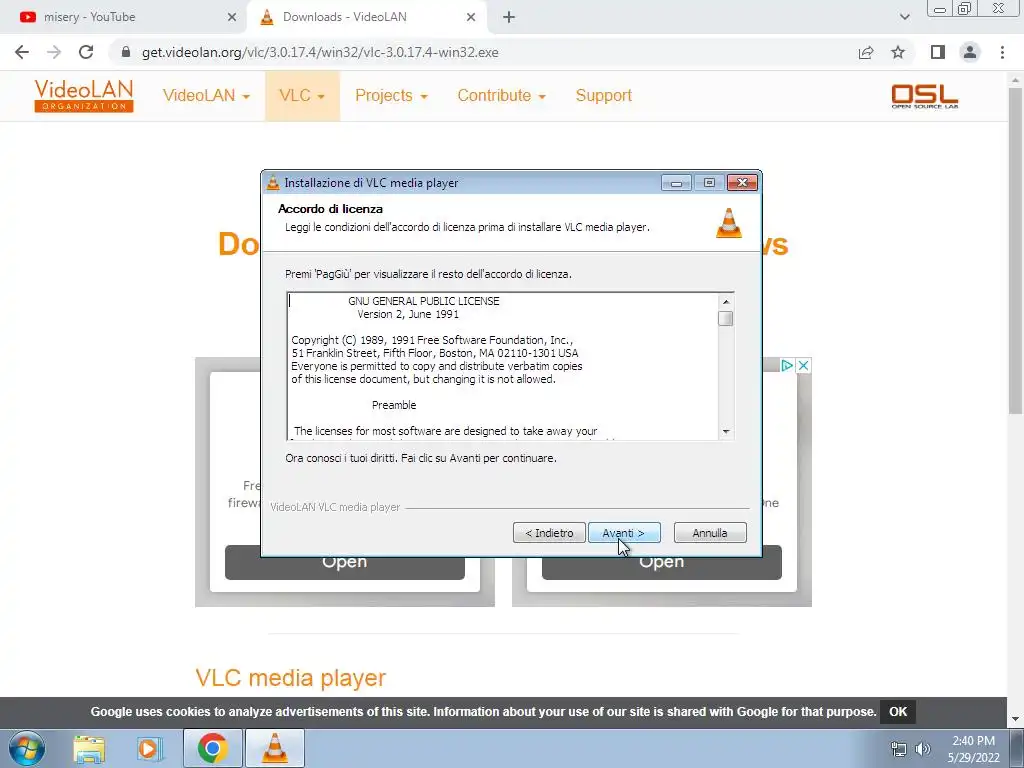Select the Downloads - VideoLAN tab
The width and height of the screenshot is (1024, 768).
click(368, 18)
